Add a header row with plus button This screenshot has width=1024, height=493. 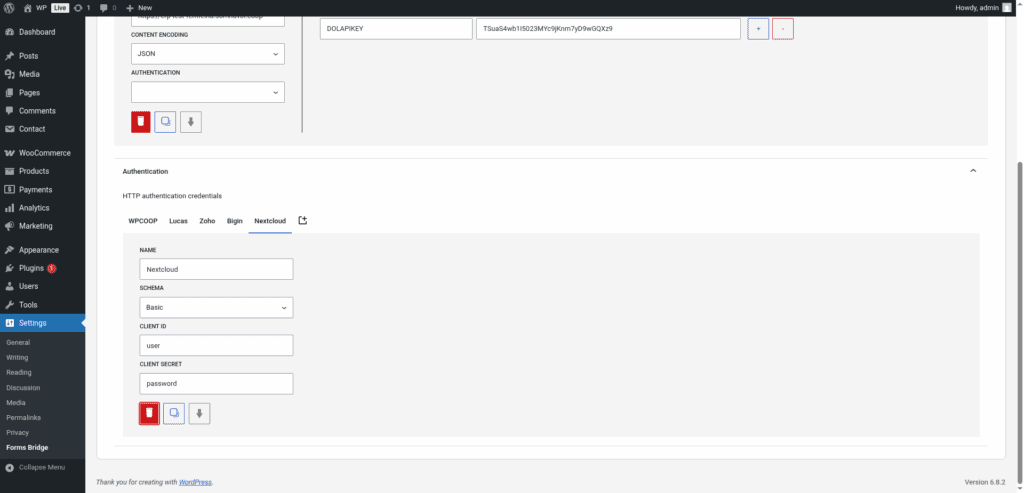point(758,29)
